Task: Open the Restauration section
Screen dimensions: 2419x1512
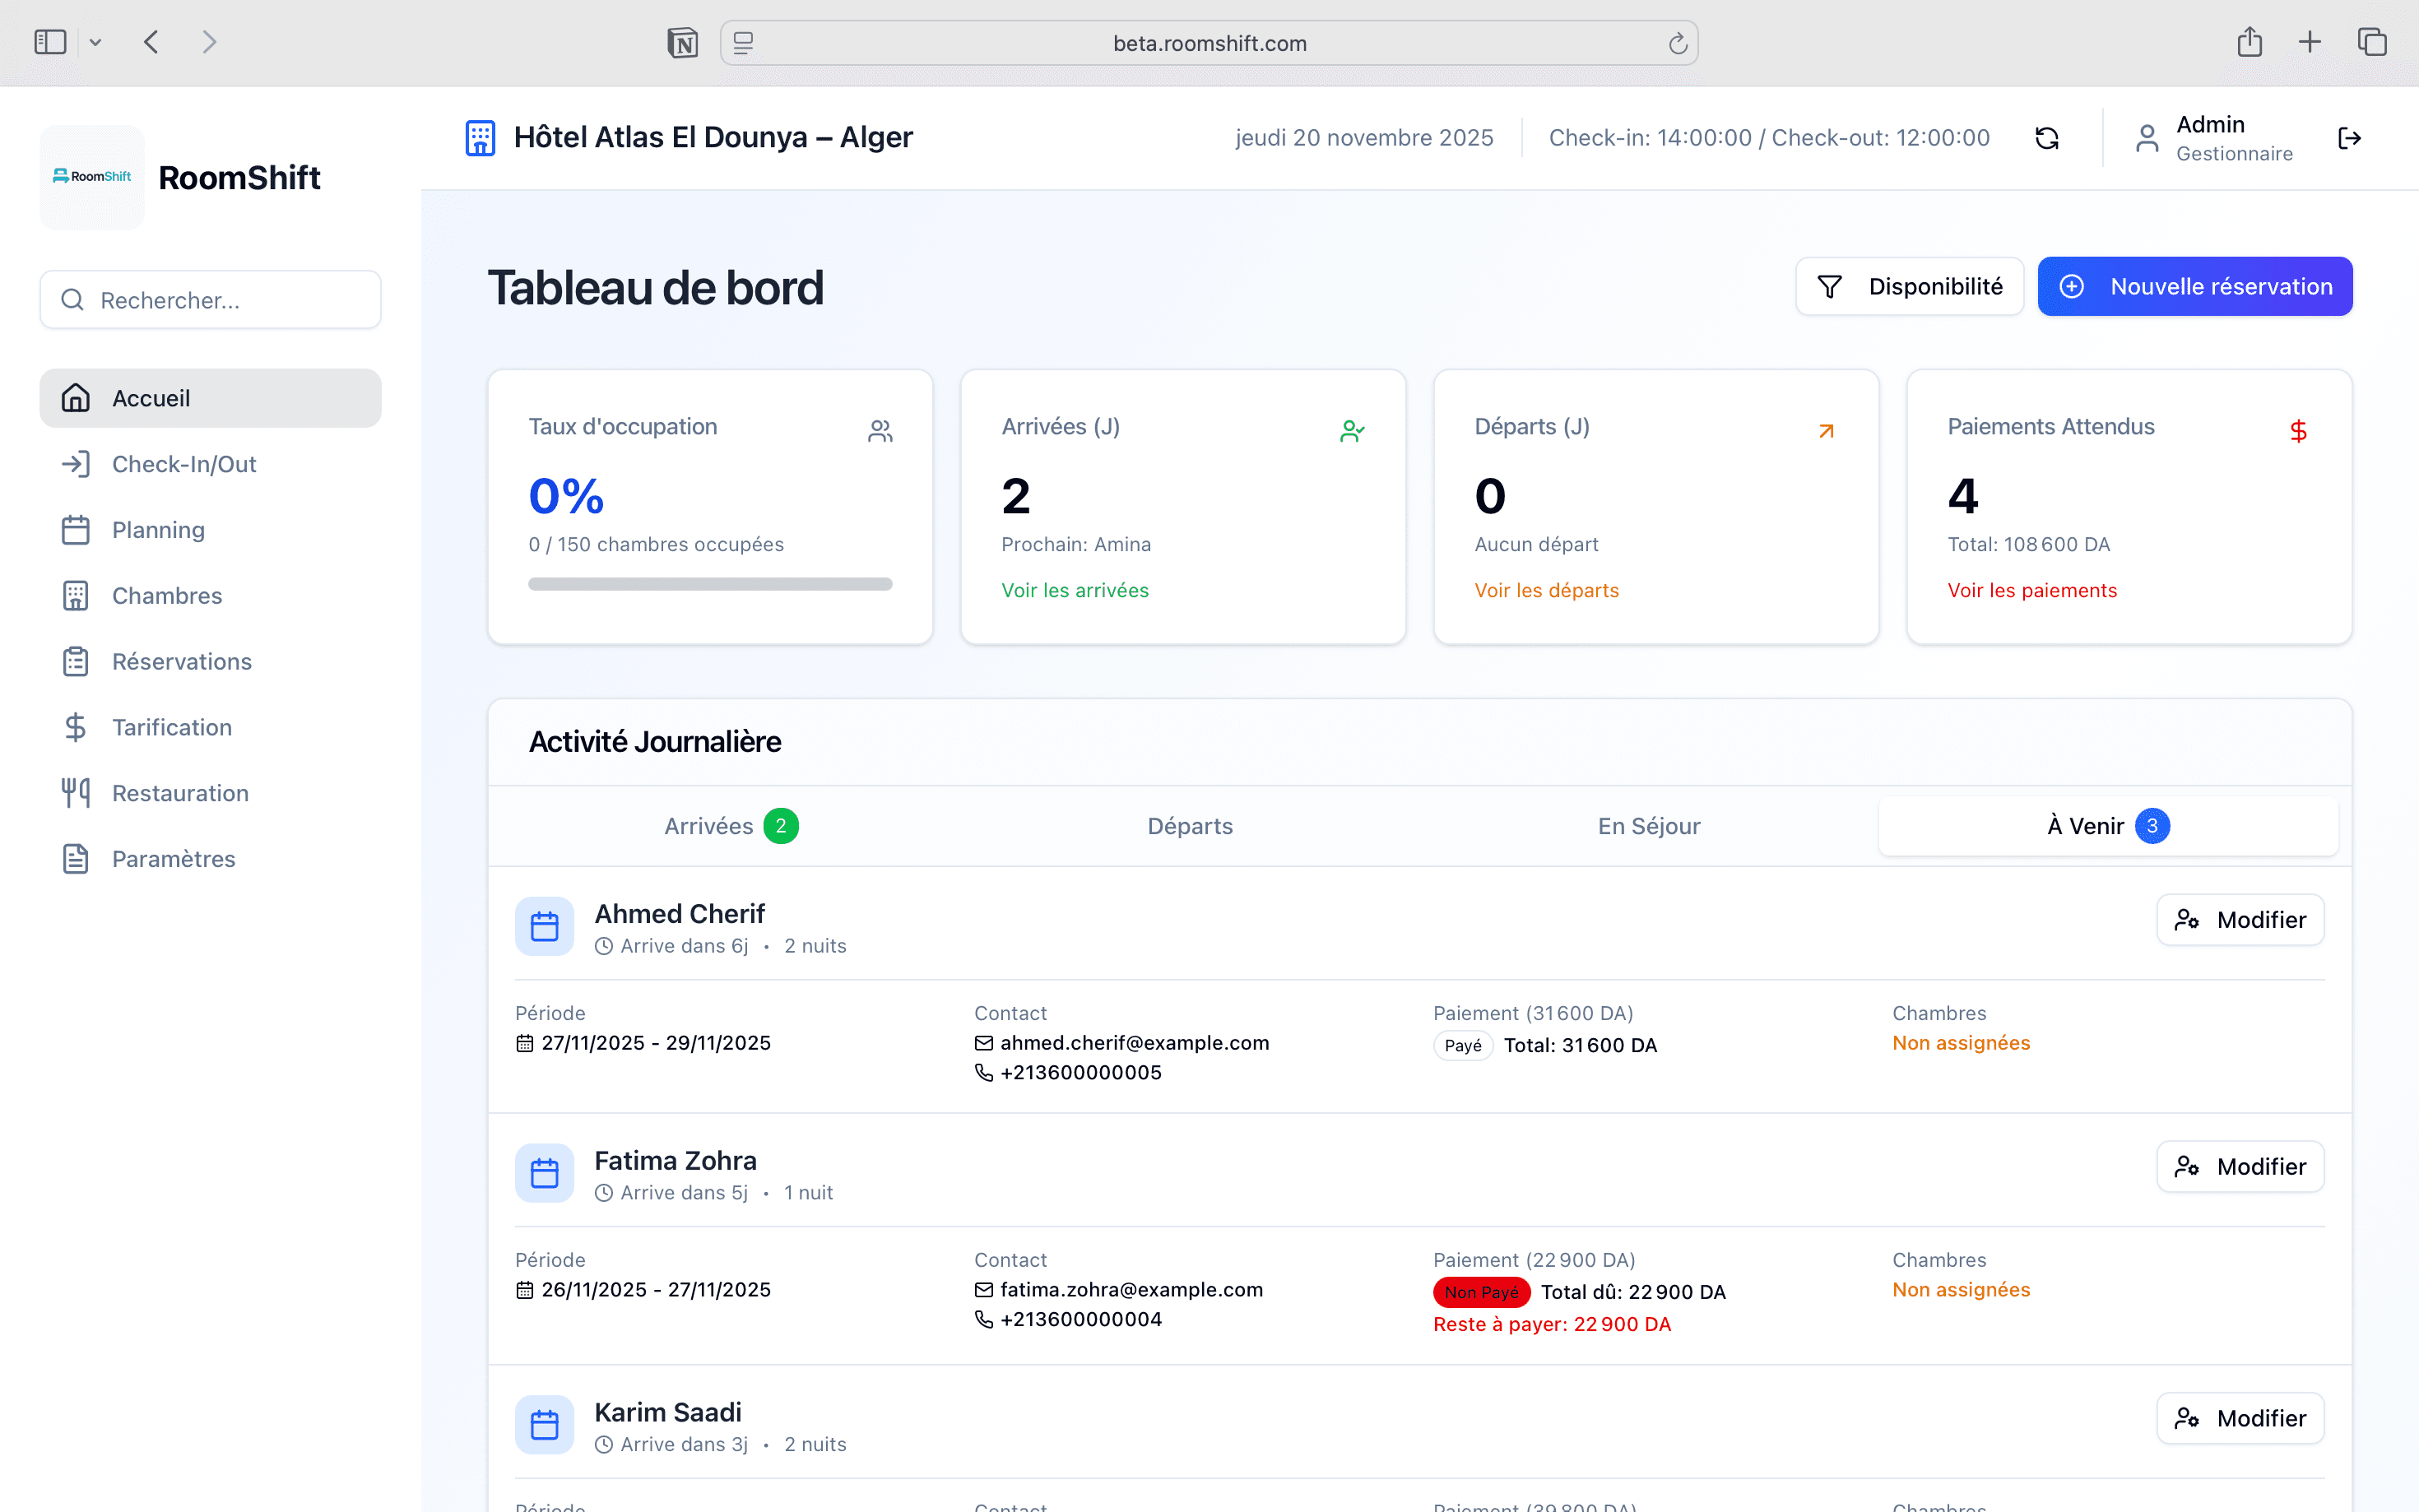Action: (x=180, y=792)
